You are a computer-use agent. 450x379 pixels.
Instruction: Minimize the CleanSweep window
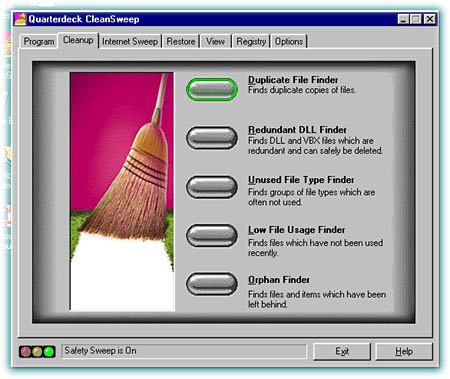[x=404, y=19]
